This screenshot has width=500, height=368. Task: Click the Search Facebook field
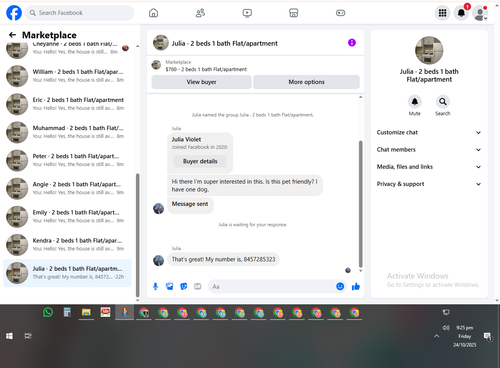coord(80,13)
